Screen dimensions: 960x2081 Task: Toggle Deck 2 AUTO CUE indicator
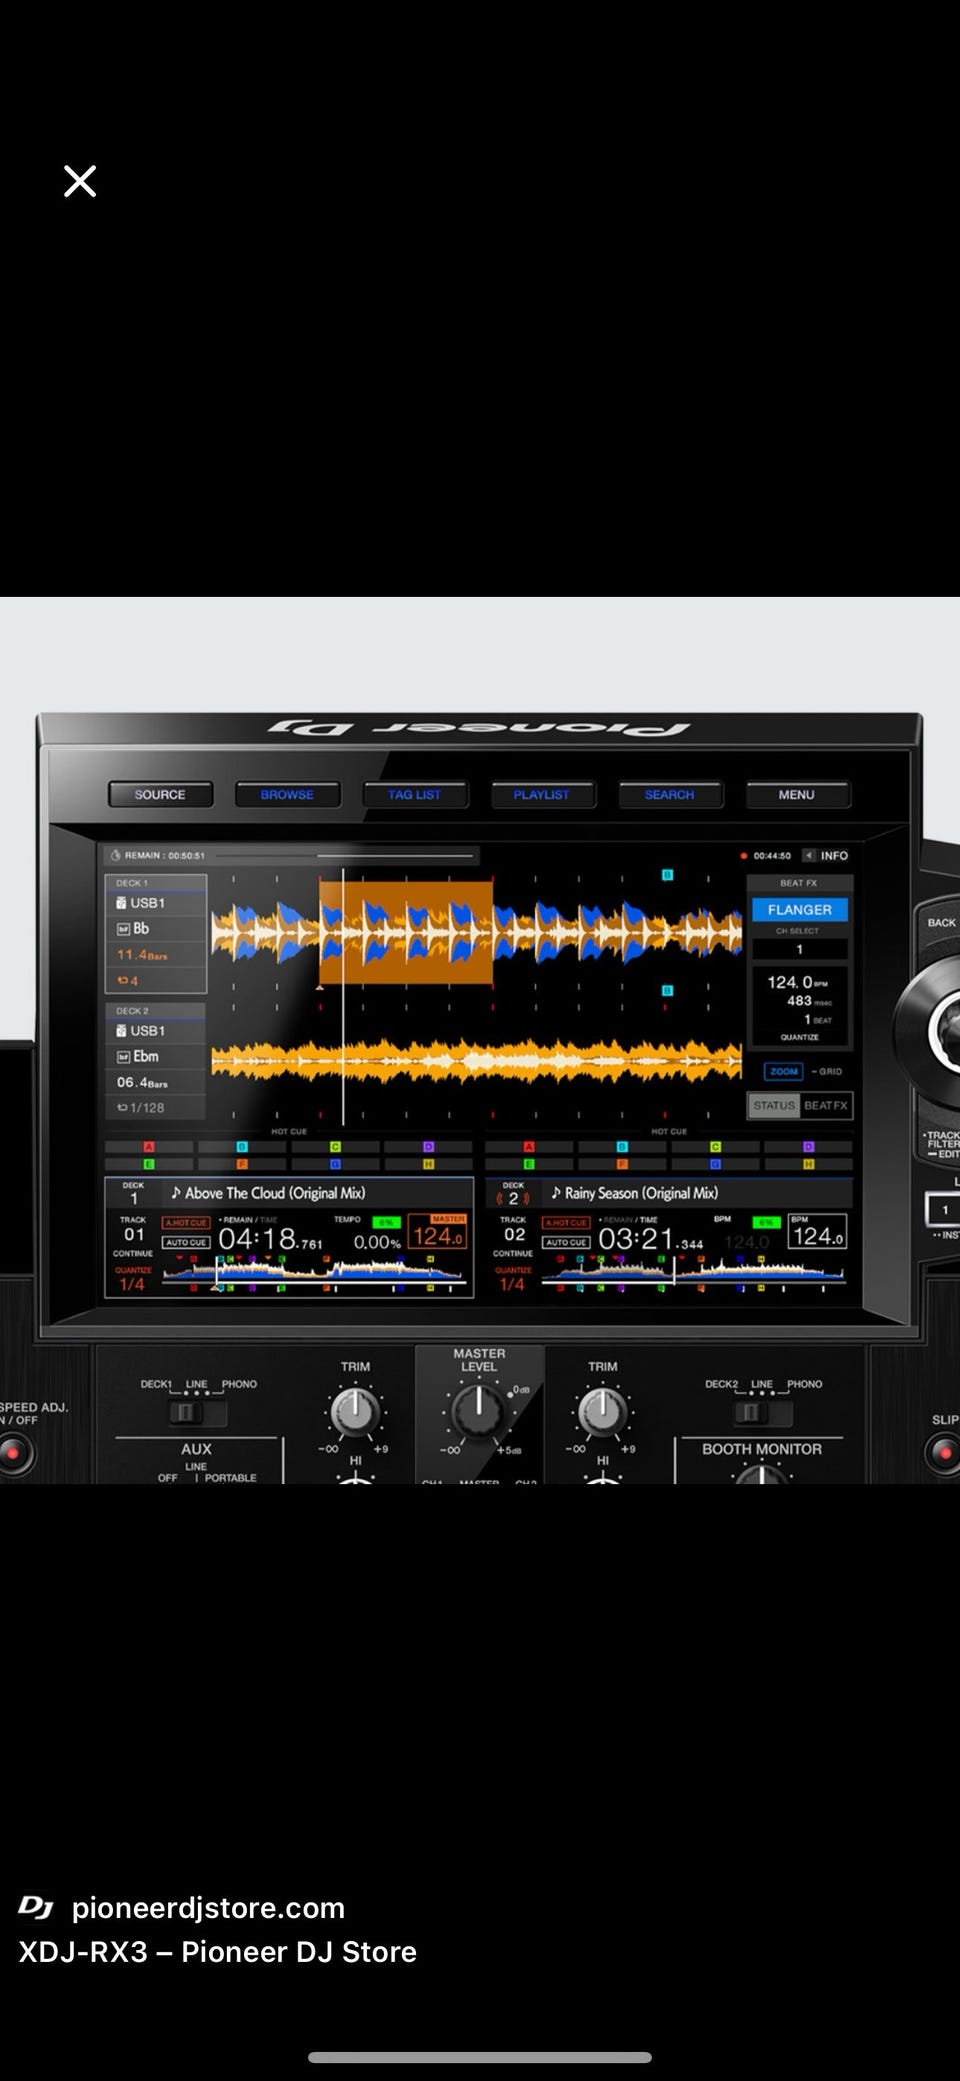(566, 1242)
